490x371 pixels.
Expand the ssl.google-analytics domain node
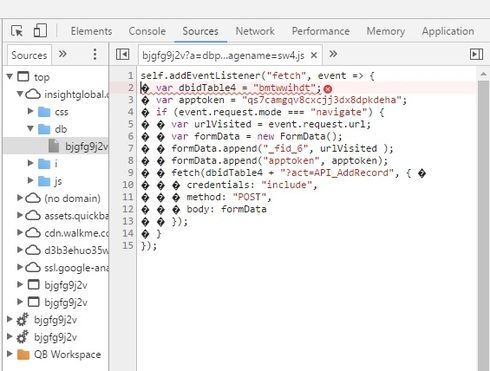(x=20, y=267)
